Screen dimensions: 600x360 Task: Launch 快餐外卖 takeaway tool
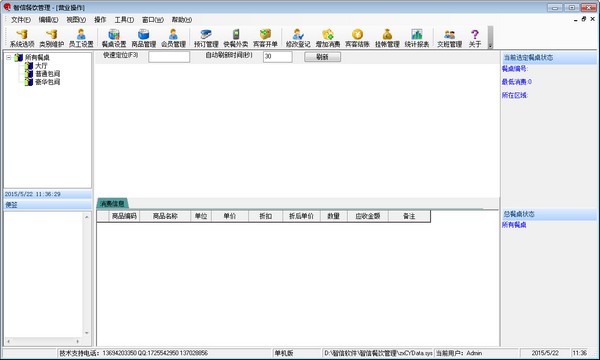coord(236,38)
